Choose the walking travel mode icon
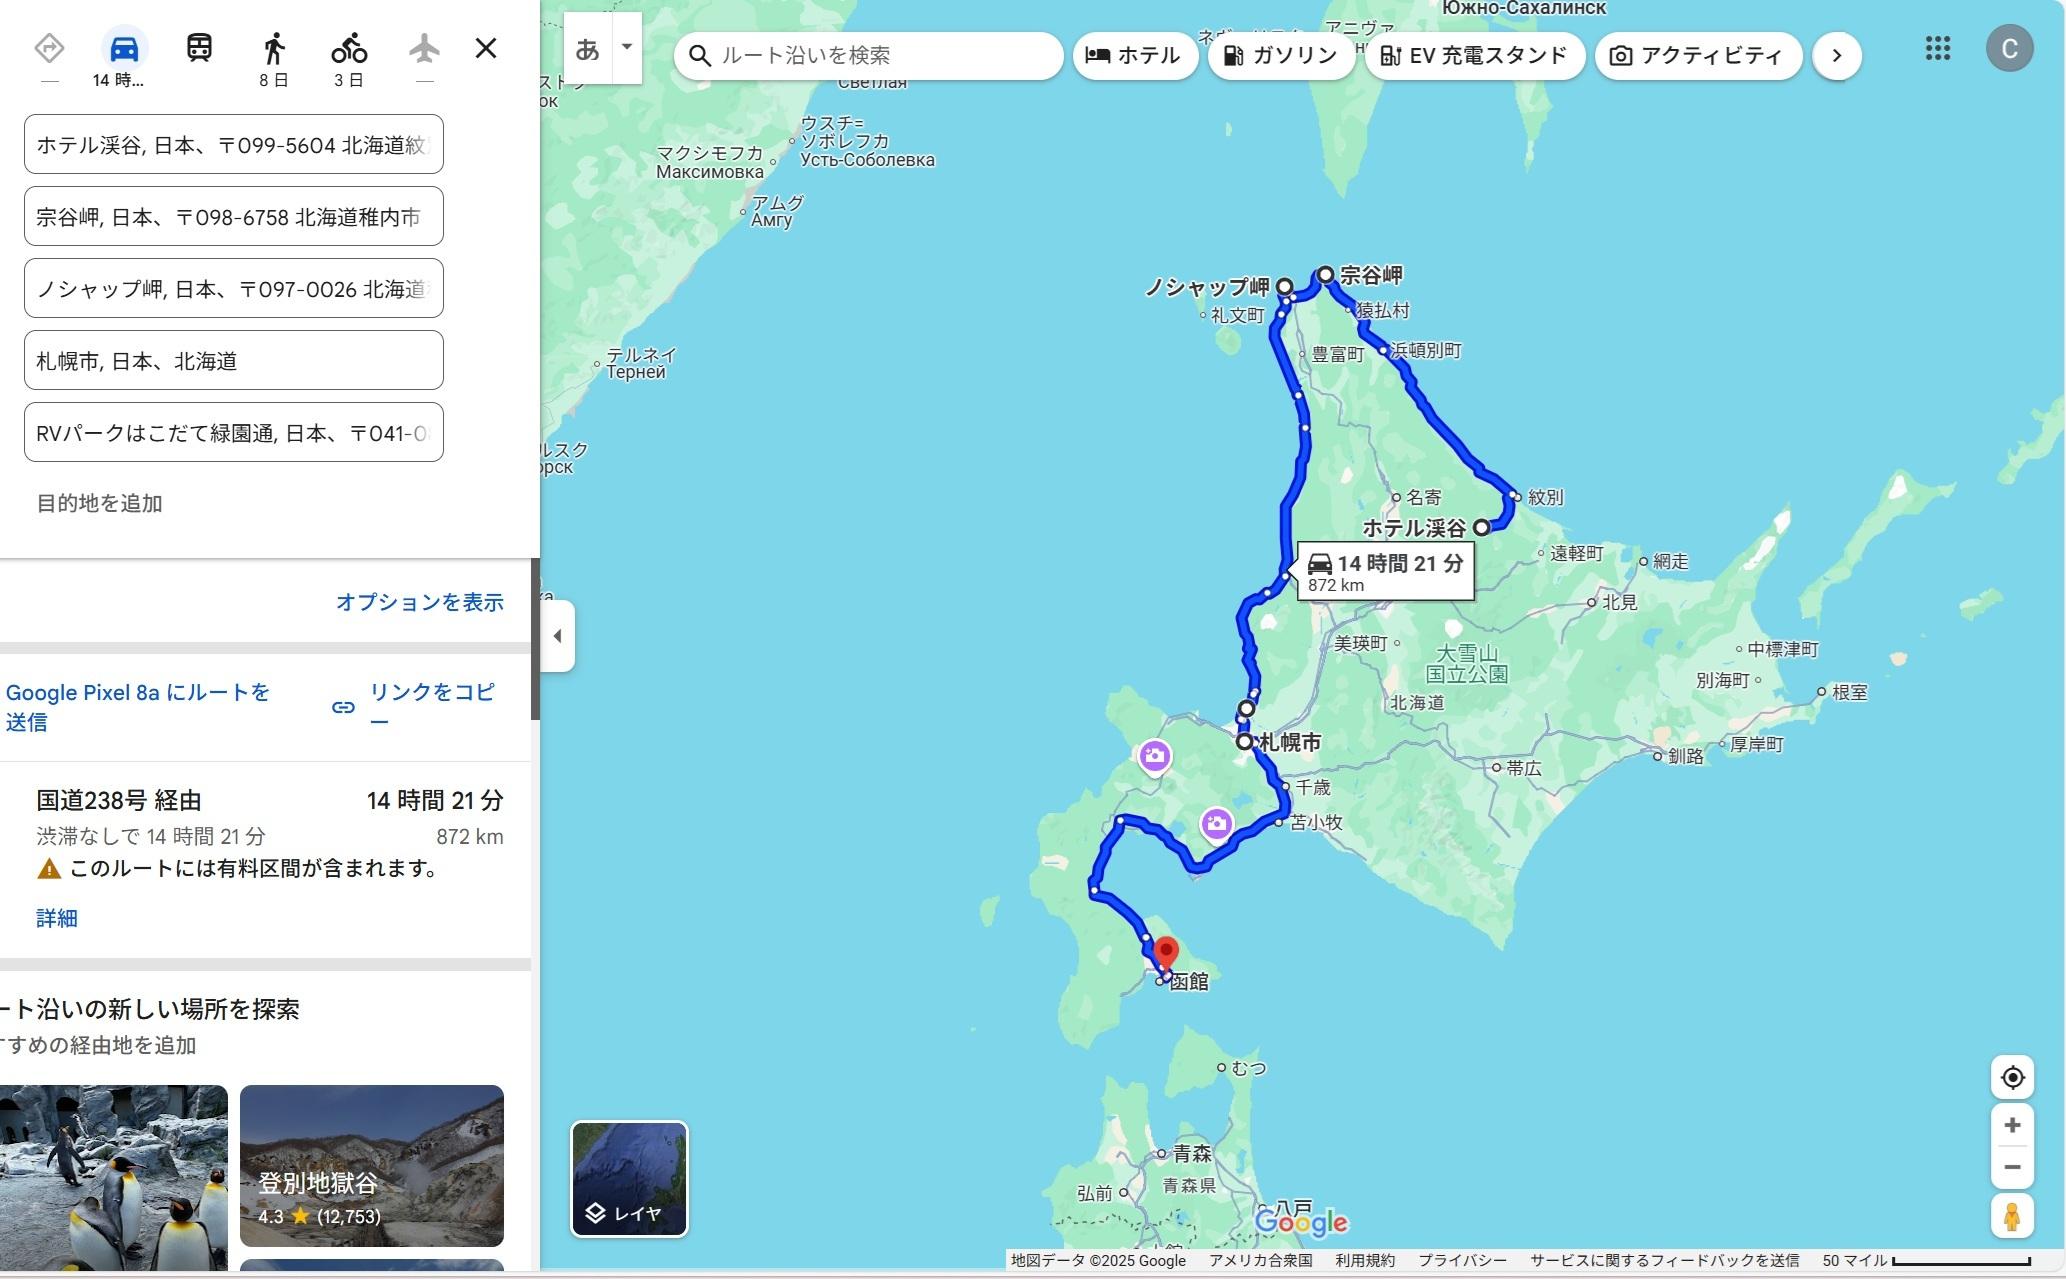2066x1279 pixels. (274, 48)
